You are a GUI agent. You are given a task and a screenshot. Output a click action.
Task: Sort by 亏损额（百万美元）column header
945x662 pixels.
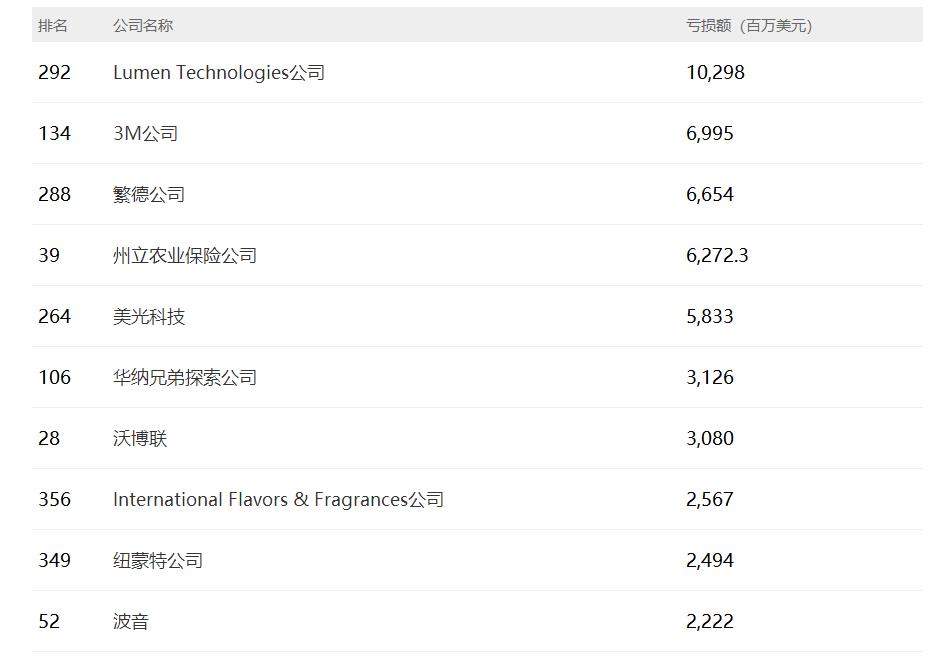(751, 26)
